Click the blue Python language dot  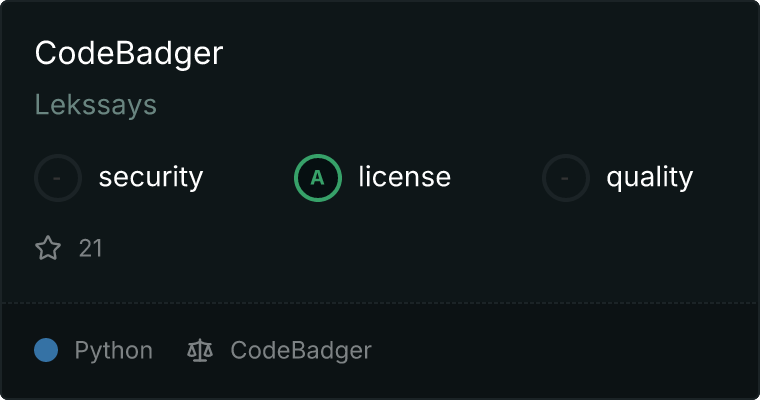click(46, 350)
